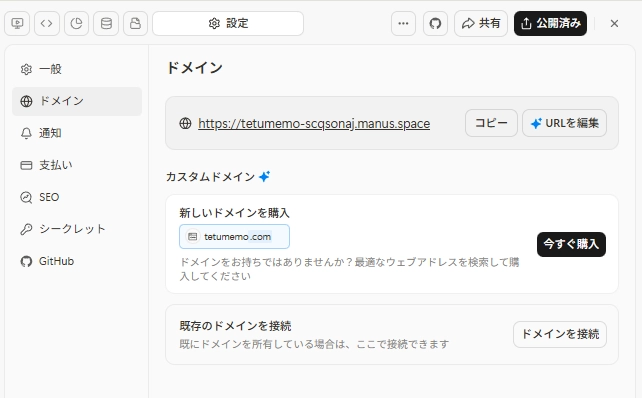
Task: Open SEO settings in sidebar
Action: click(x=77, y=197)
